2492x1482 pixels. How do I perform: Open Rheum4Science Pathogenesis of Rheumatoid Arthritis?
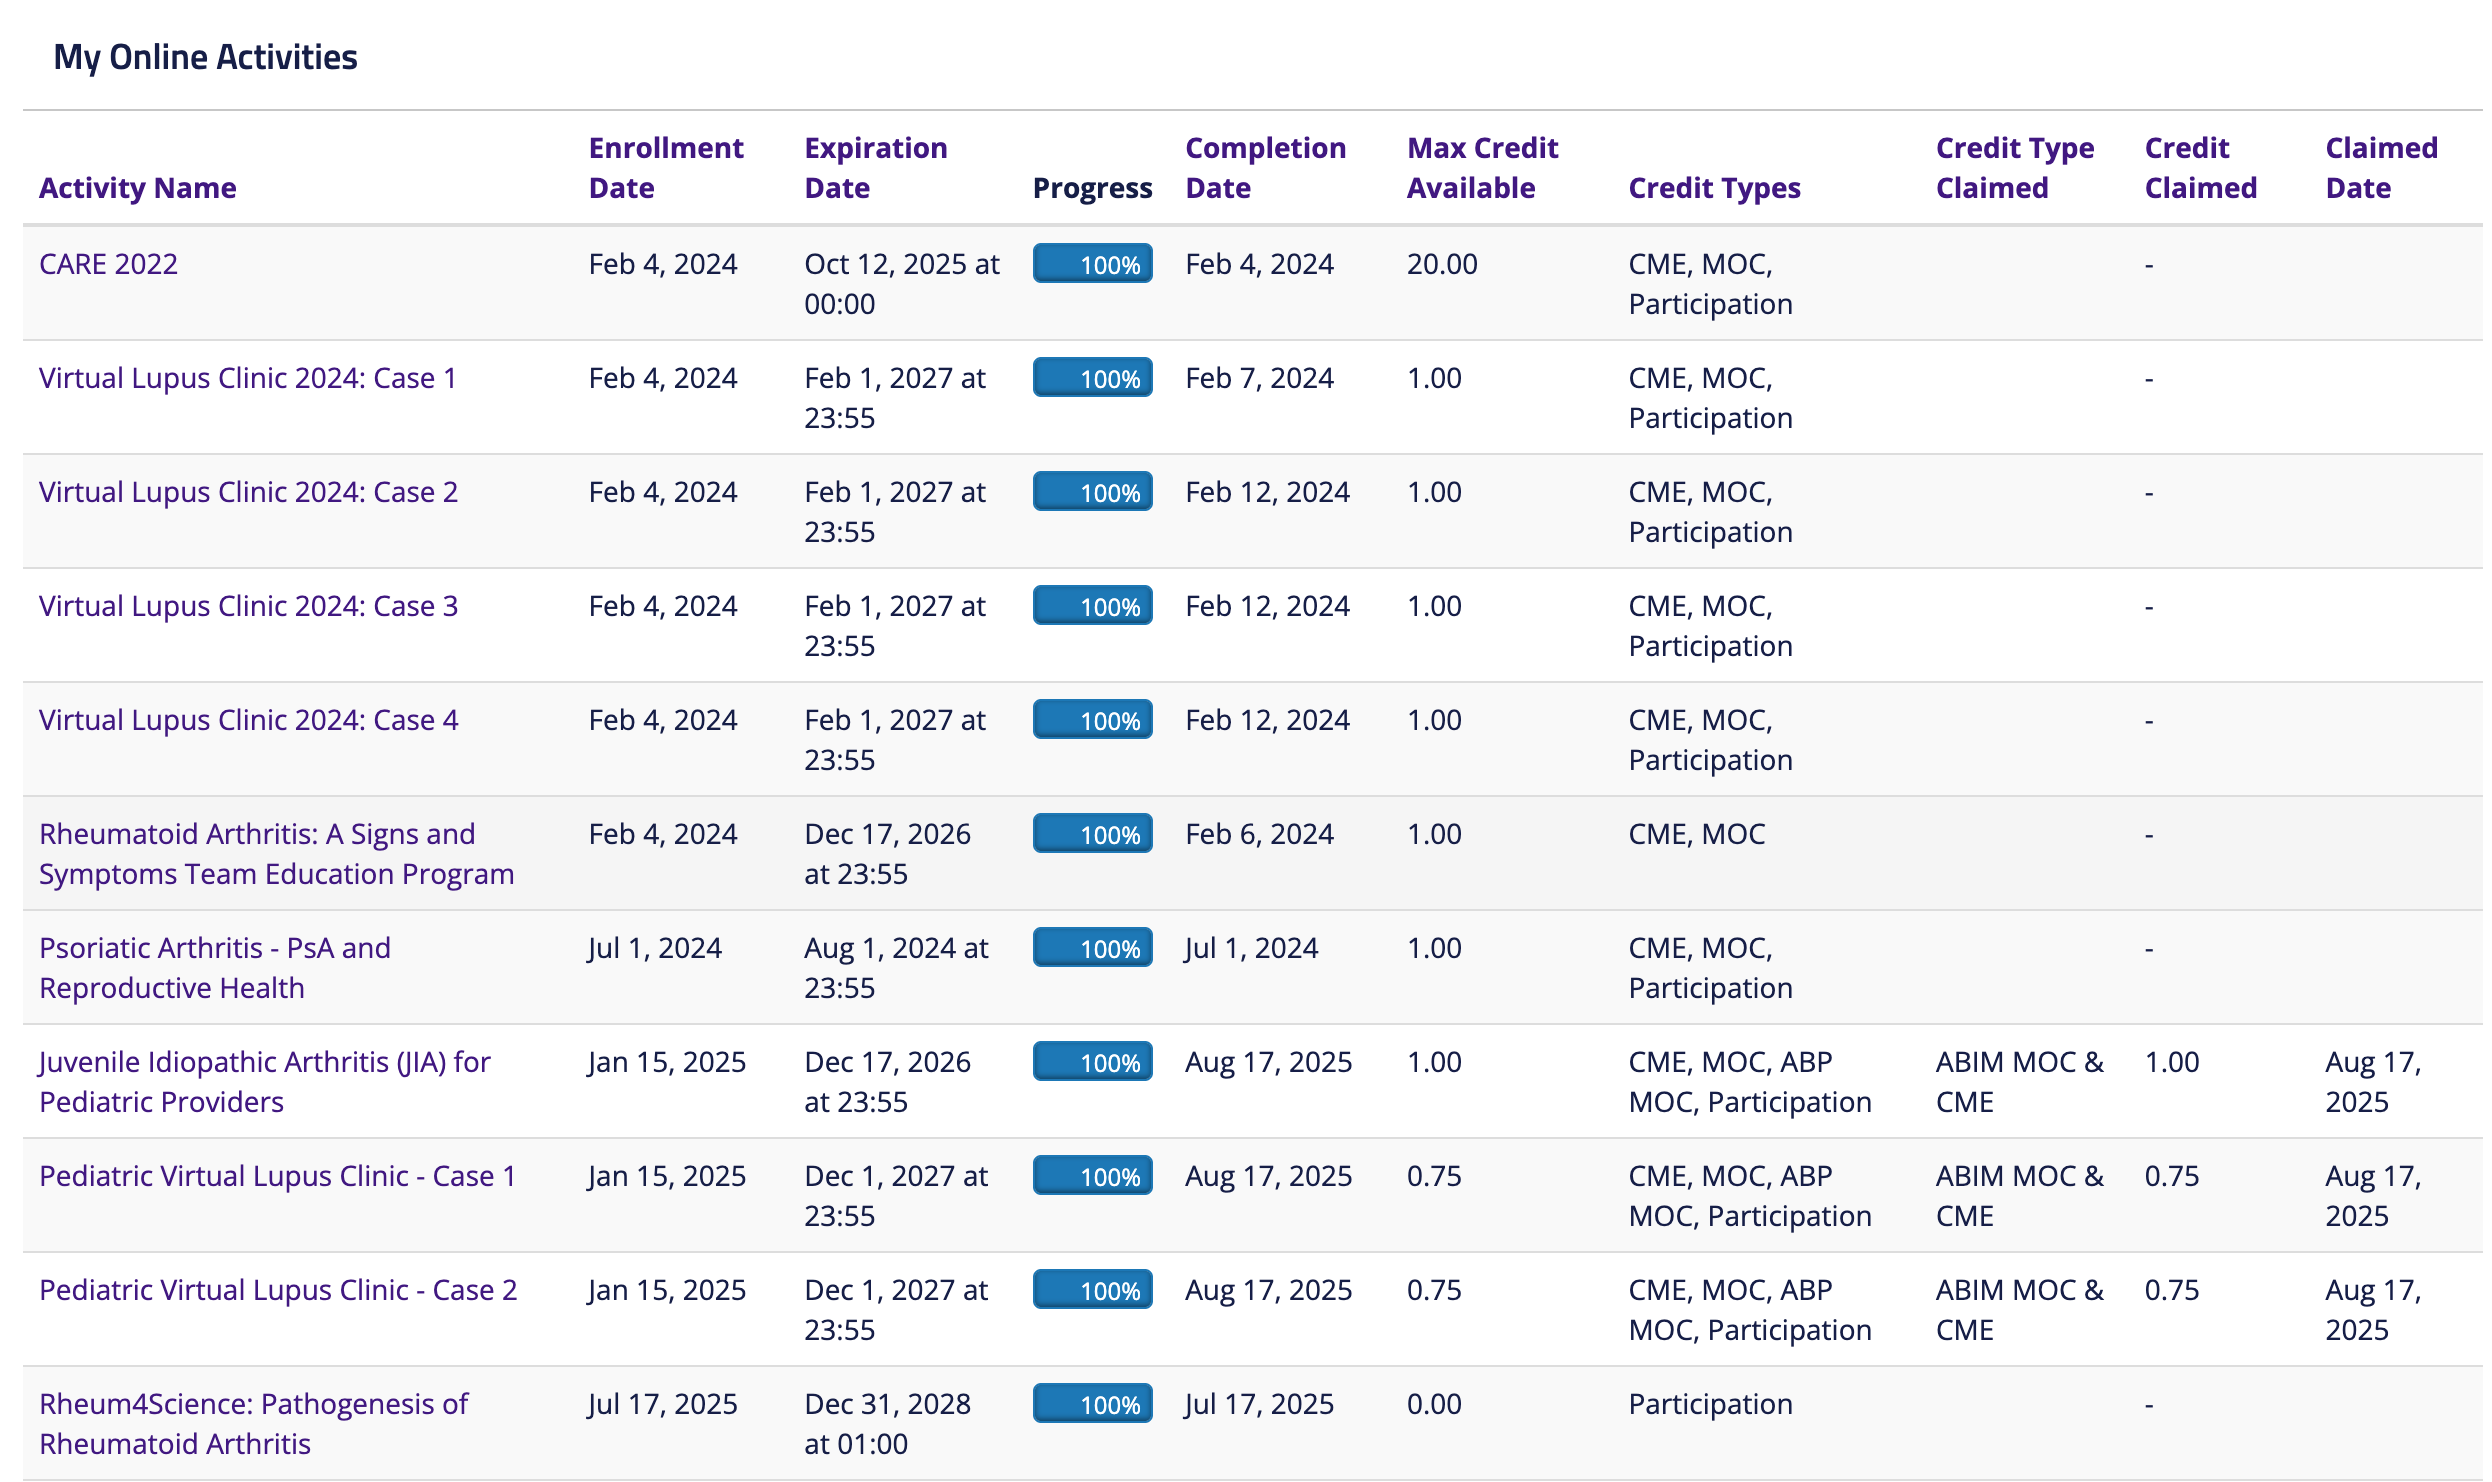pyautogui.click(x=253, y=1424)
